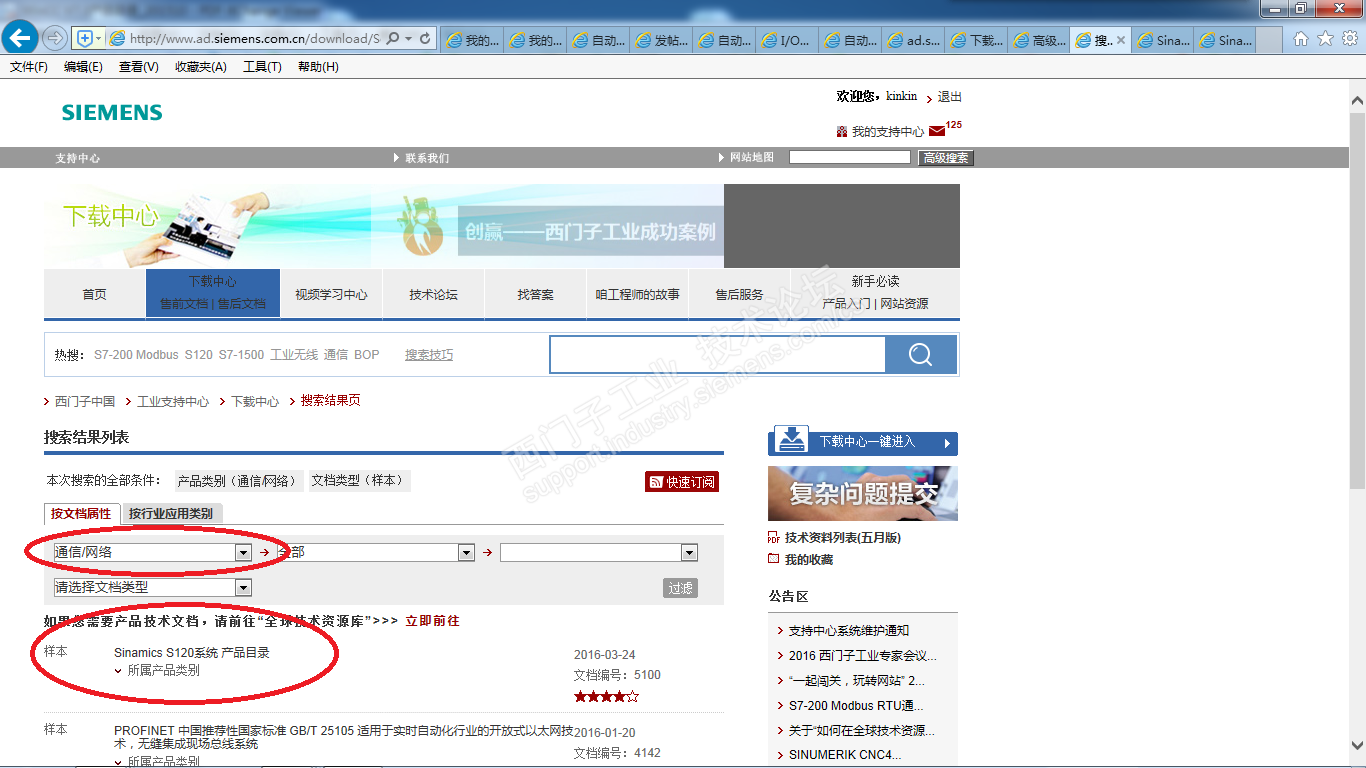Screen dimensions: 1366x768
Task: Click the 复杂问题提交 banner image
Action: pos(863,493)
